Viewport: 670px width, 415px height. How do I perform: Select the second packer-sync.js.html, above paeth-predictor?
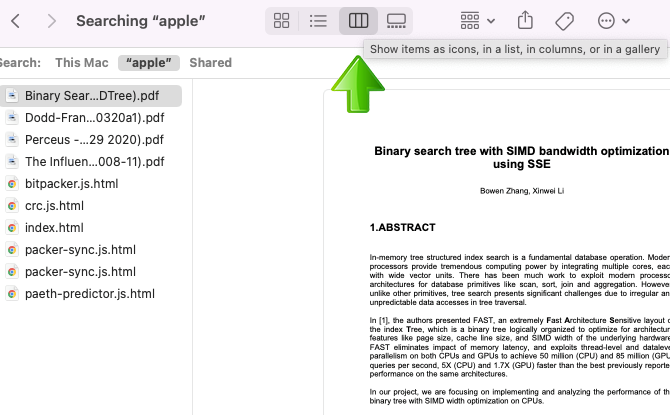pos(91,272)
